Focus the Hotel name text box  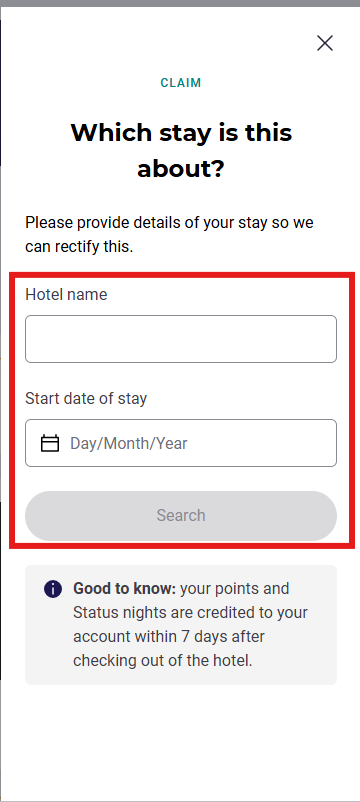coord(181,339)
